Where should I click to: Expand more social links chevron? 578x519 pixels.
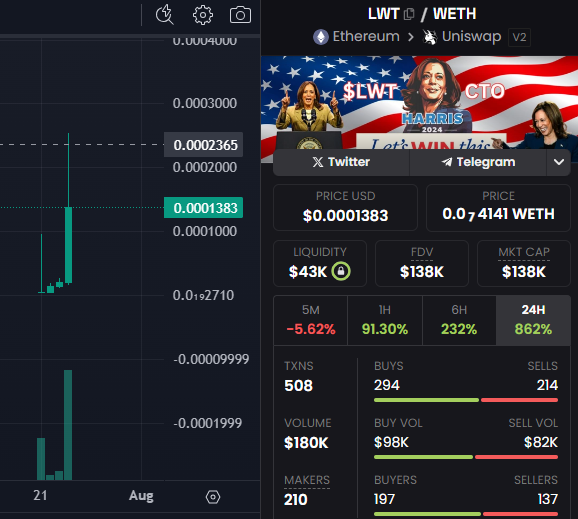558,162
